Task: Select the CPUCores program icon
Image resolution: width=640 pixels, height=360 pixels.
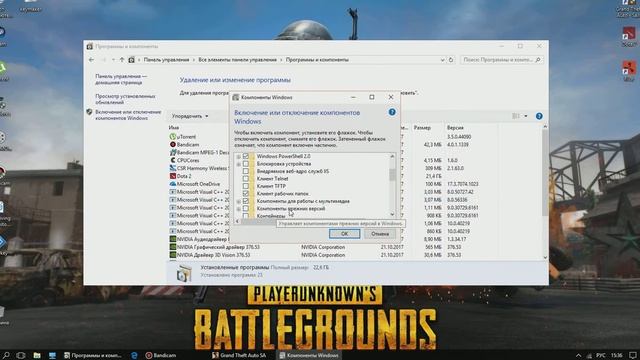Action: click(173, 160)
